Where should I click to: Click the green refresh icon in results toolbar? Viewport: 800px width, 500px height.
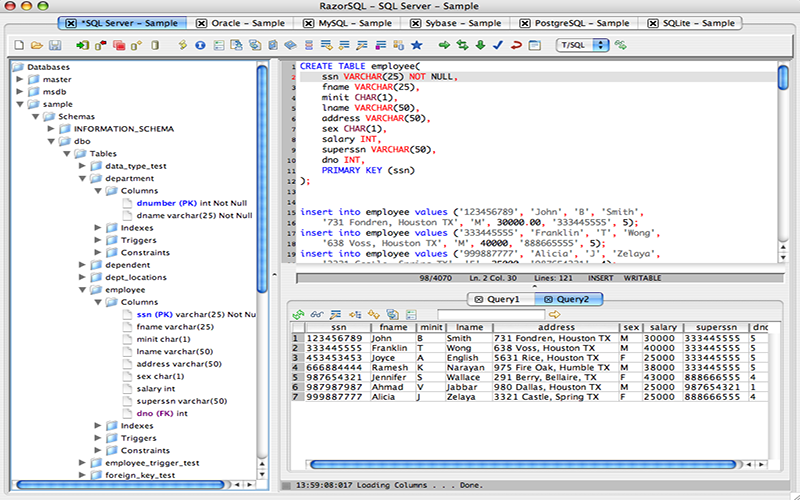coord(298,315)
